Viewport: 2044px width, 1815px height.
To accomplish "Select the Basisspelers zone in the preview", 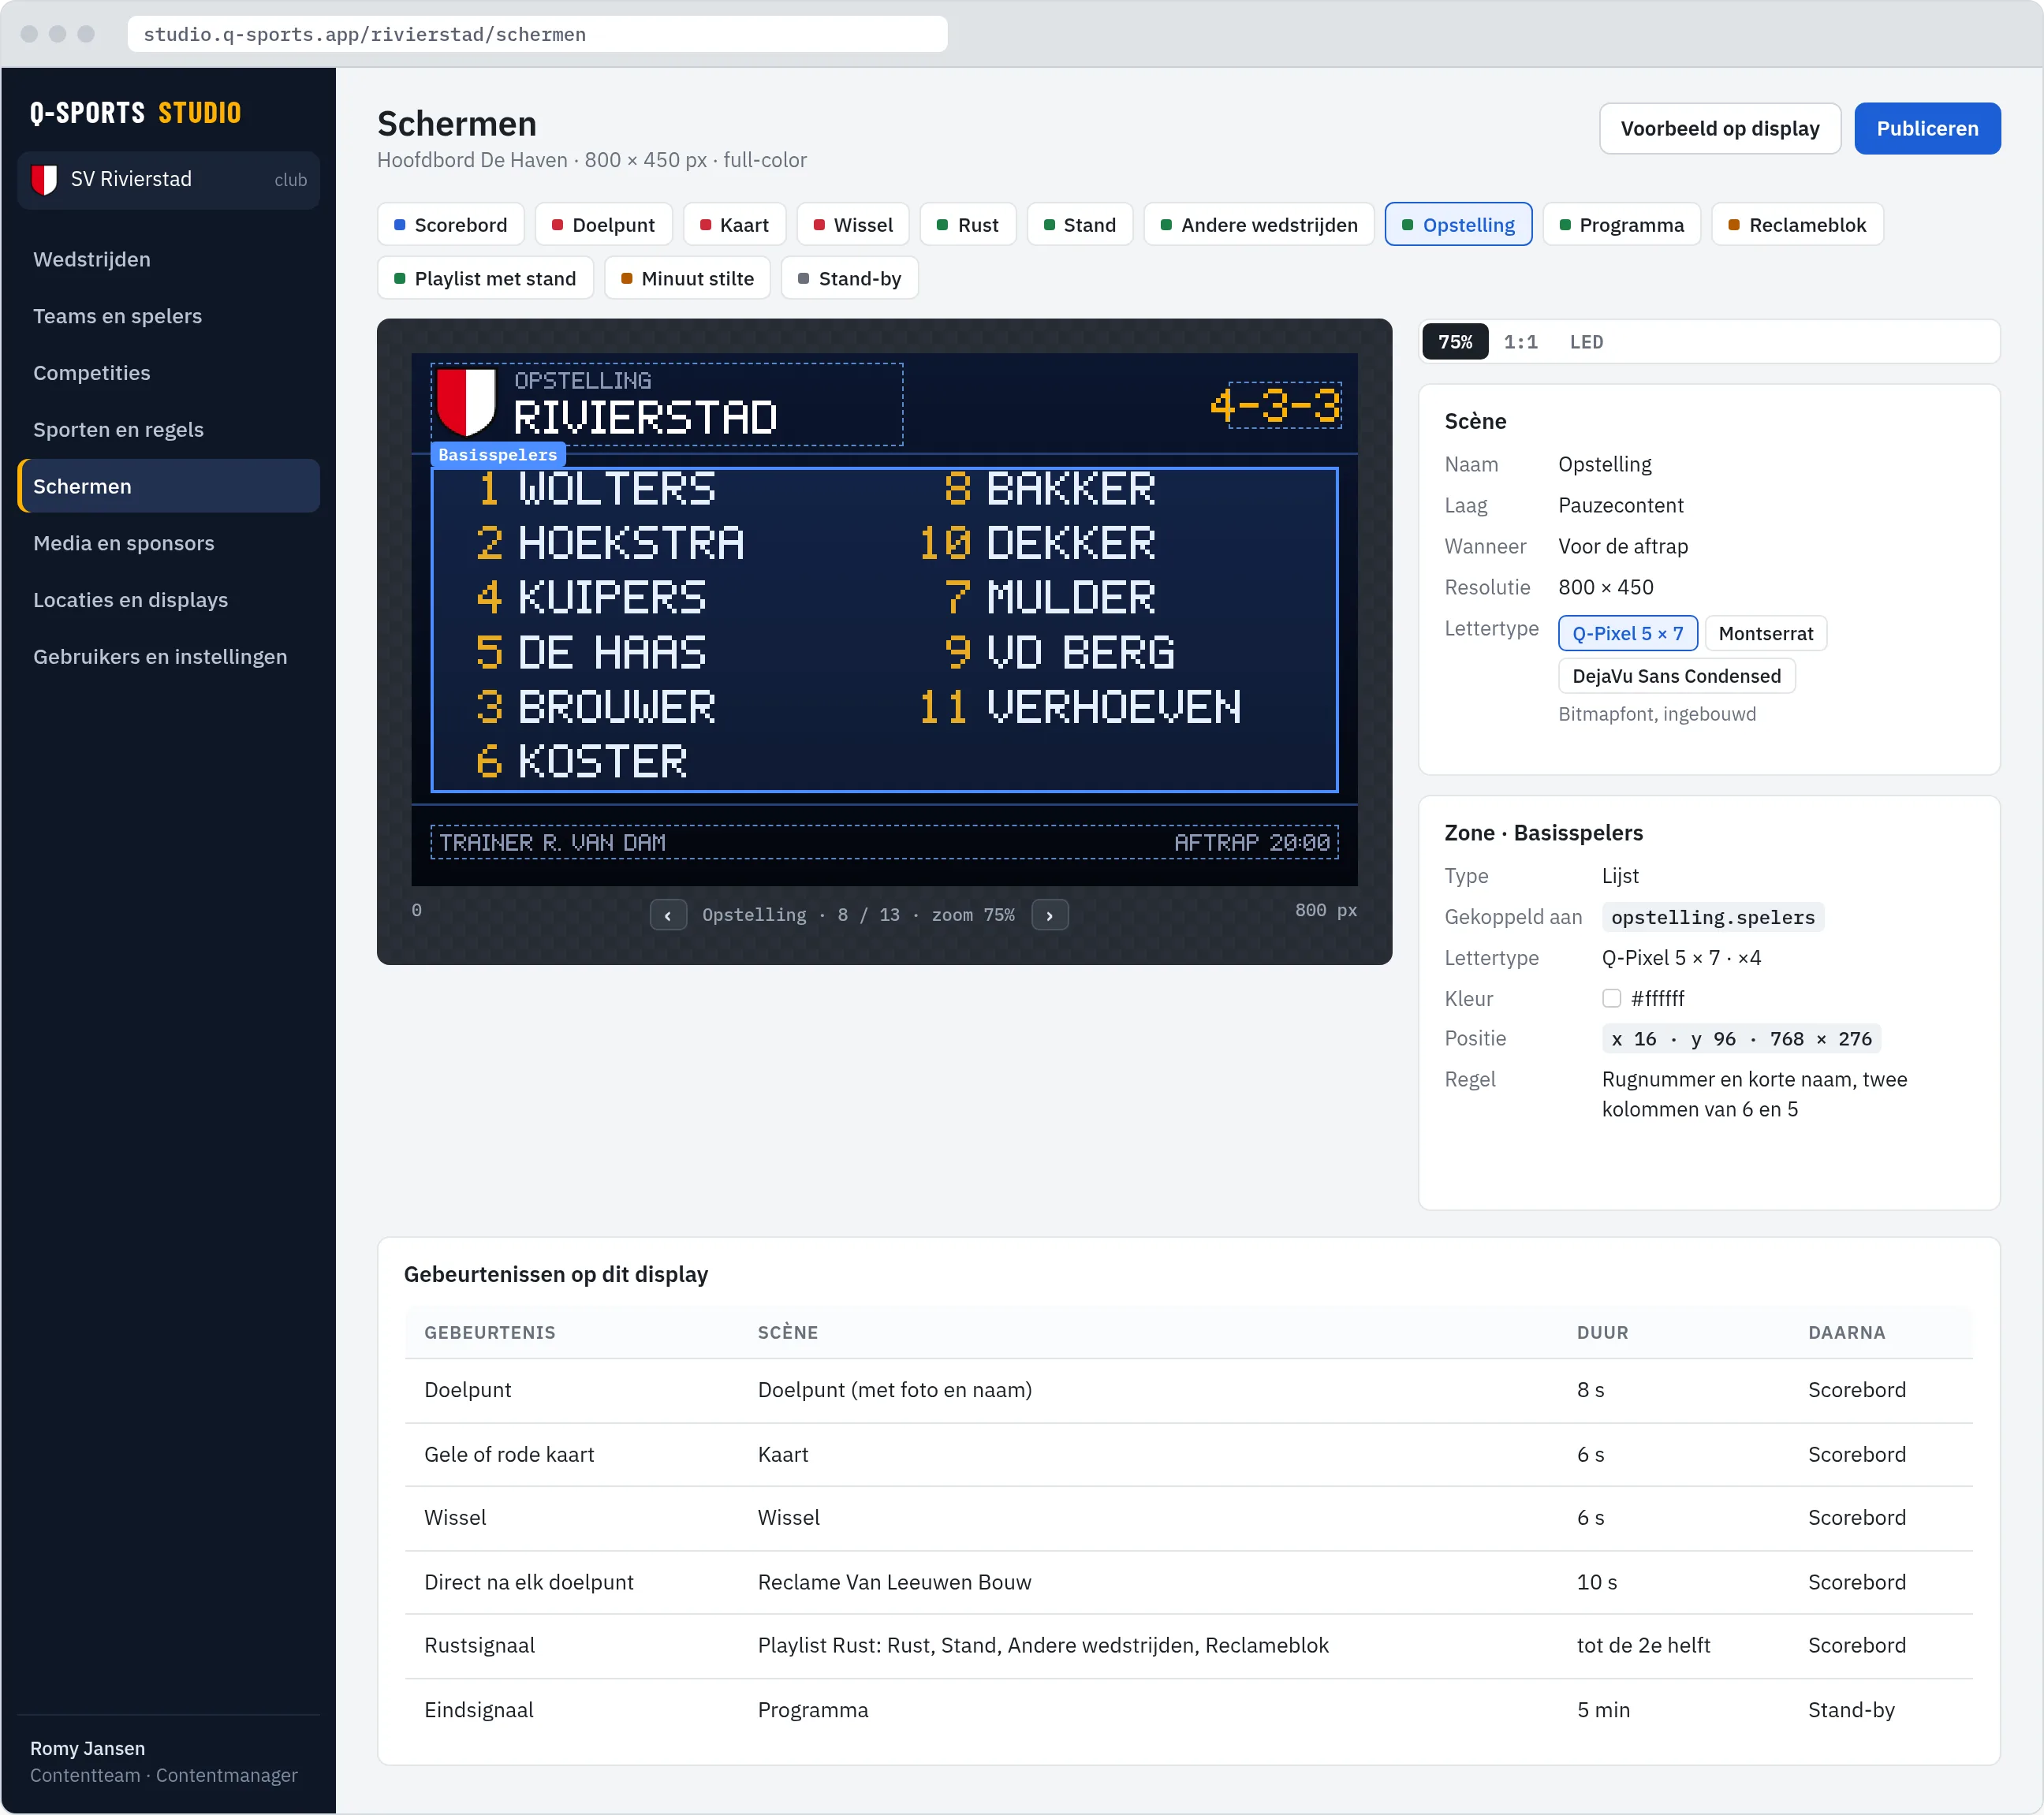I will 884,630.
